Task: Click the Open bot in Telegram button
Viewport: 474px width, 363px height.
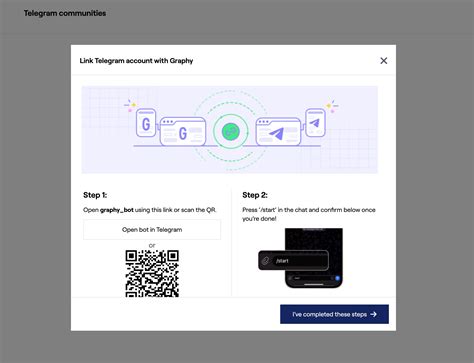Action: [152, 230]
